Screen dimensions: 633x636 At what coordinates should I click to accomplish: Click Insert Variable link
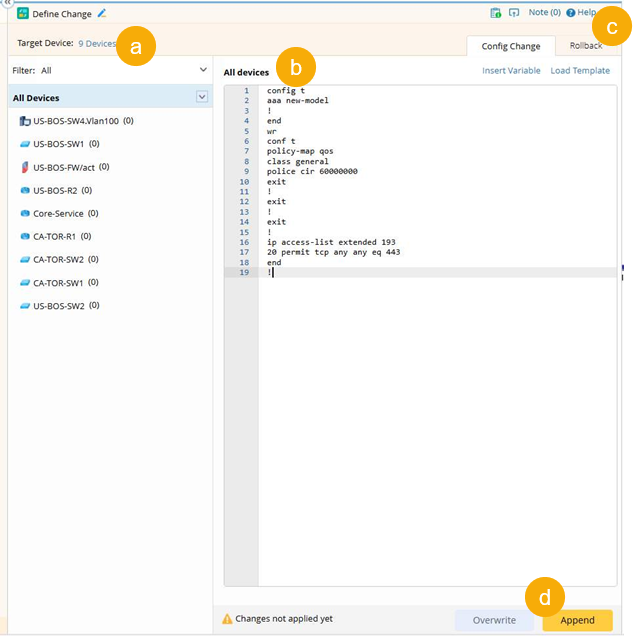[511, 71]
